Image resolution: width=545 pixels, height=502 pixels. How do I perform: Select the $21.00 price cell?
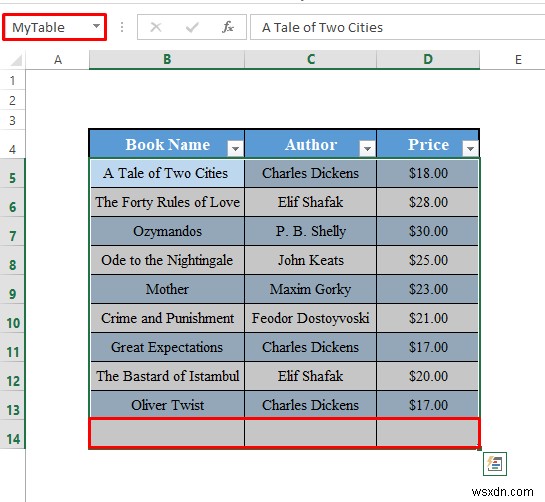tap(428, 318)
